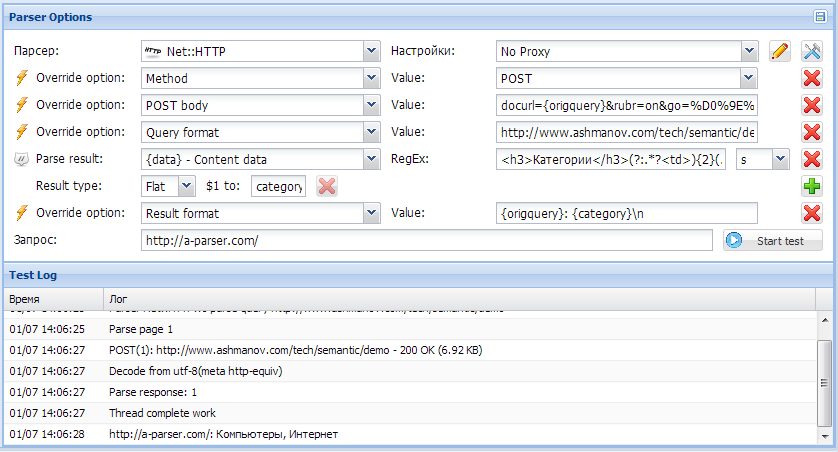Screen dimensions: 838x452
Task: Expand the Query format option dropdown
Action: click(372, 132)
